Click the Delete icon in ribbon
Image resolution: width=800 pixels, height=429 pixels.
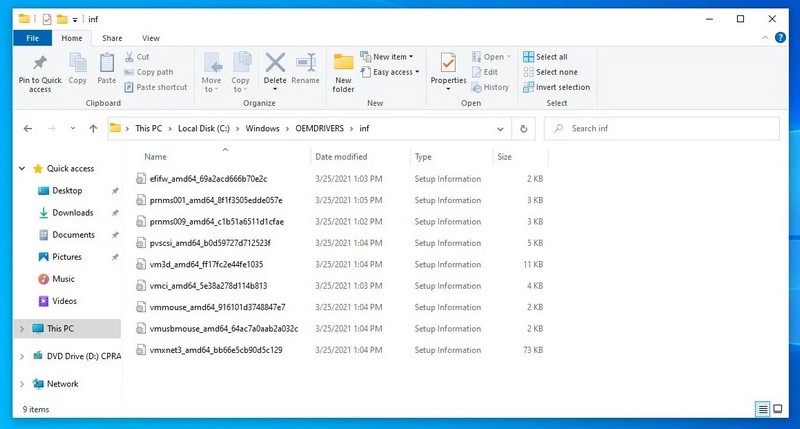(x=275, y=68)
